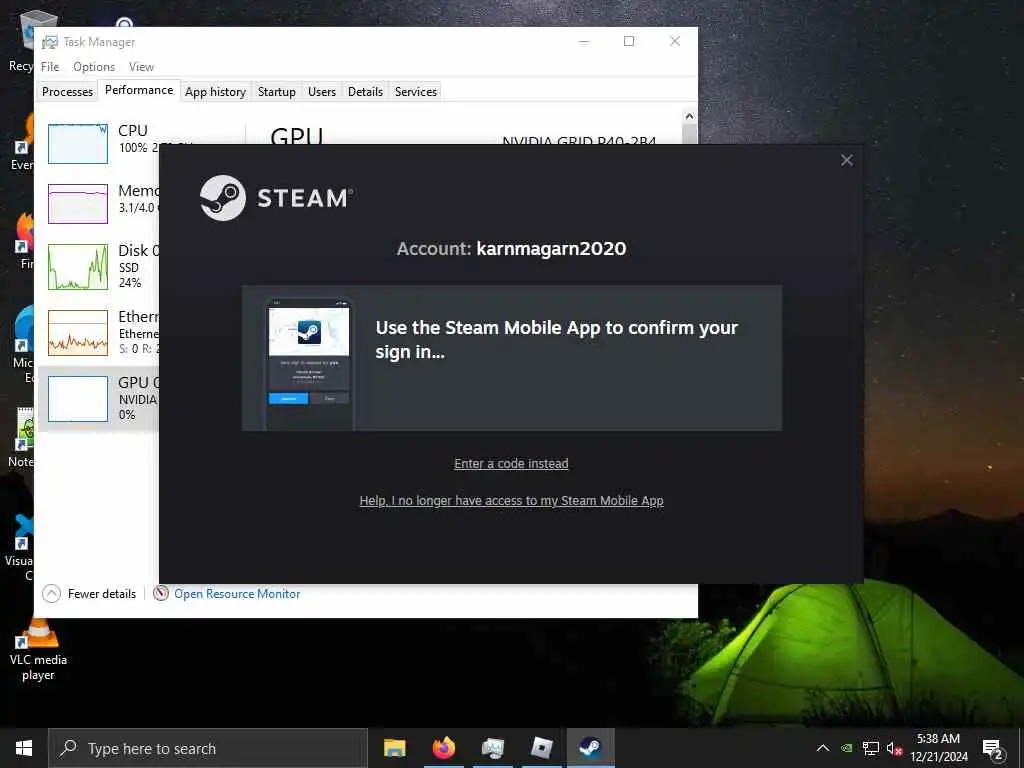The width and height of the screenshot is (1024, 768).
Task: Click the Resource Monitor gauge icon
Action: [161, 593]
